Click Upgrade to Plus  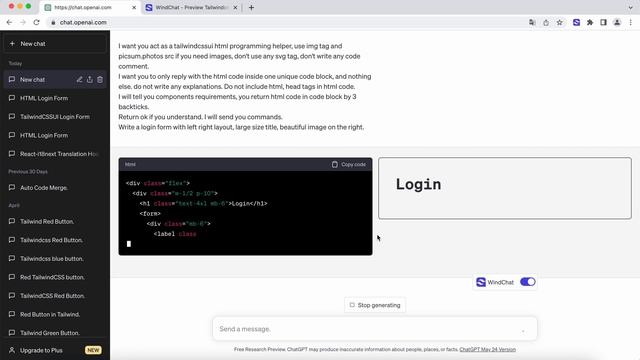(55, 350)
